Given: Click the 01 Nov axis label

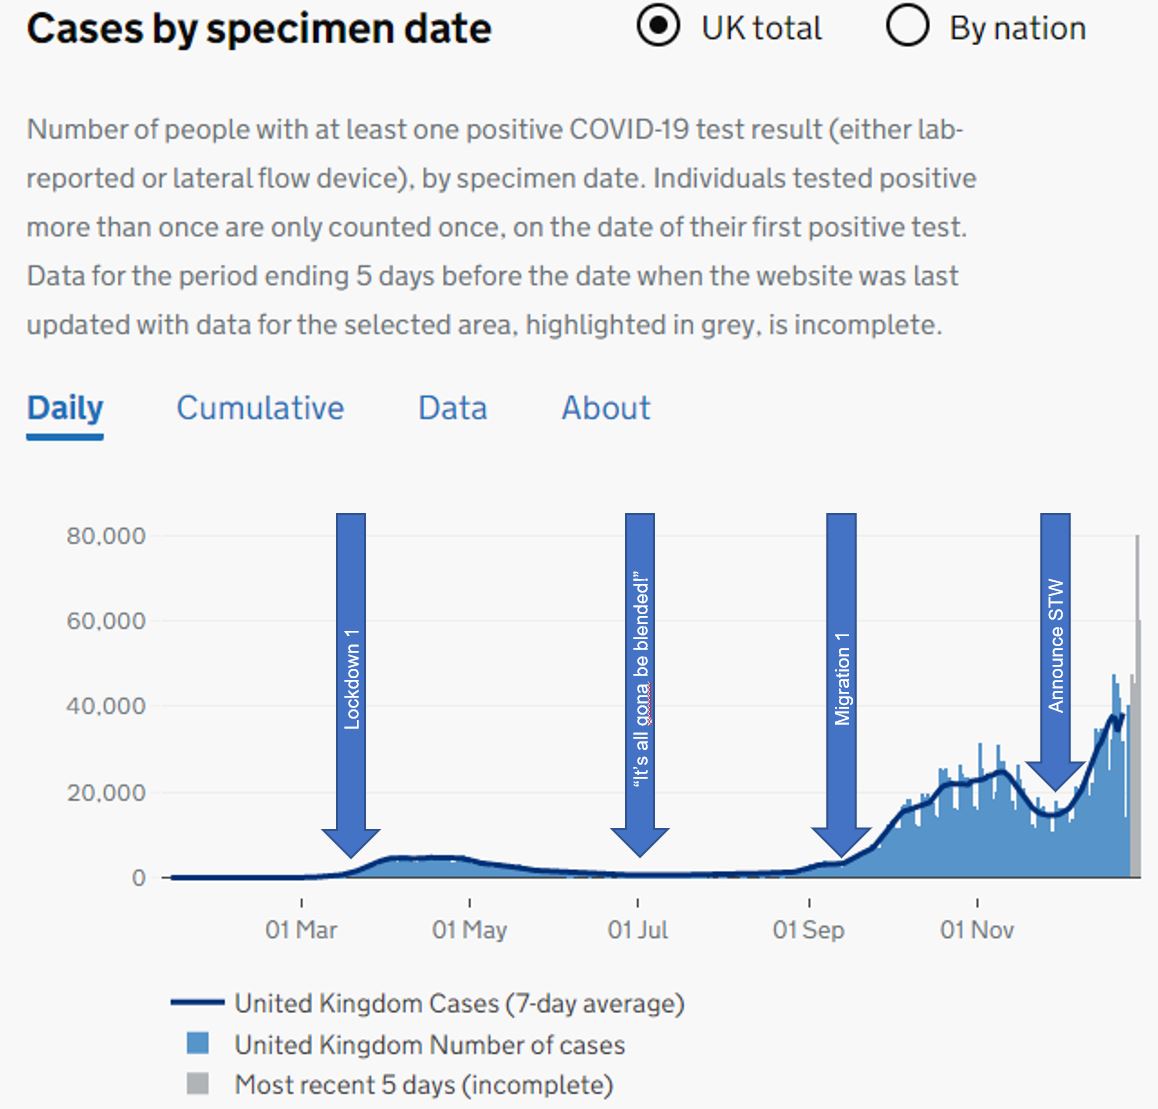Looking at the screenshot, I should 977,930.
